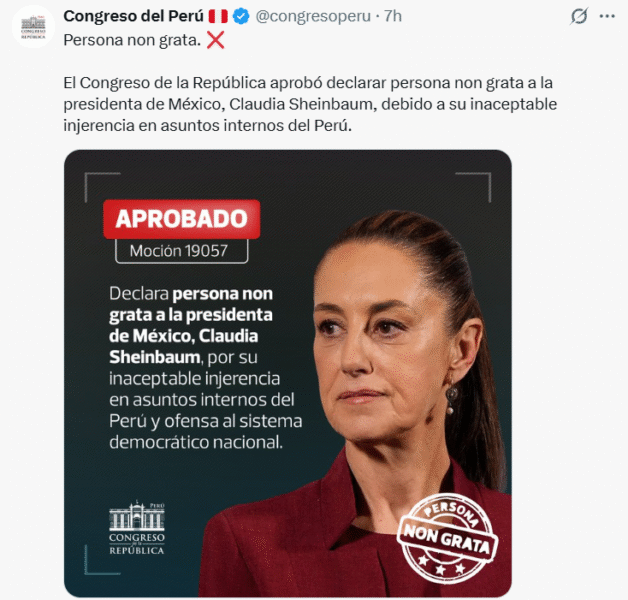Click the blue verified badge

point(241,16)
